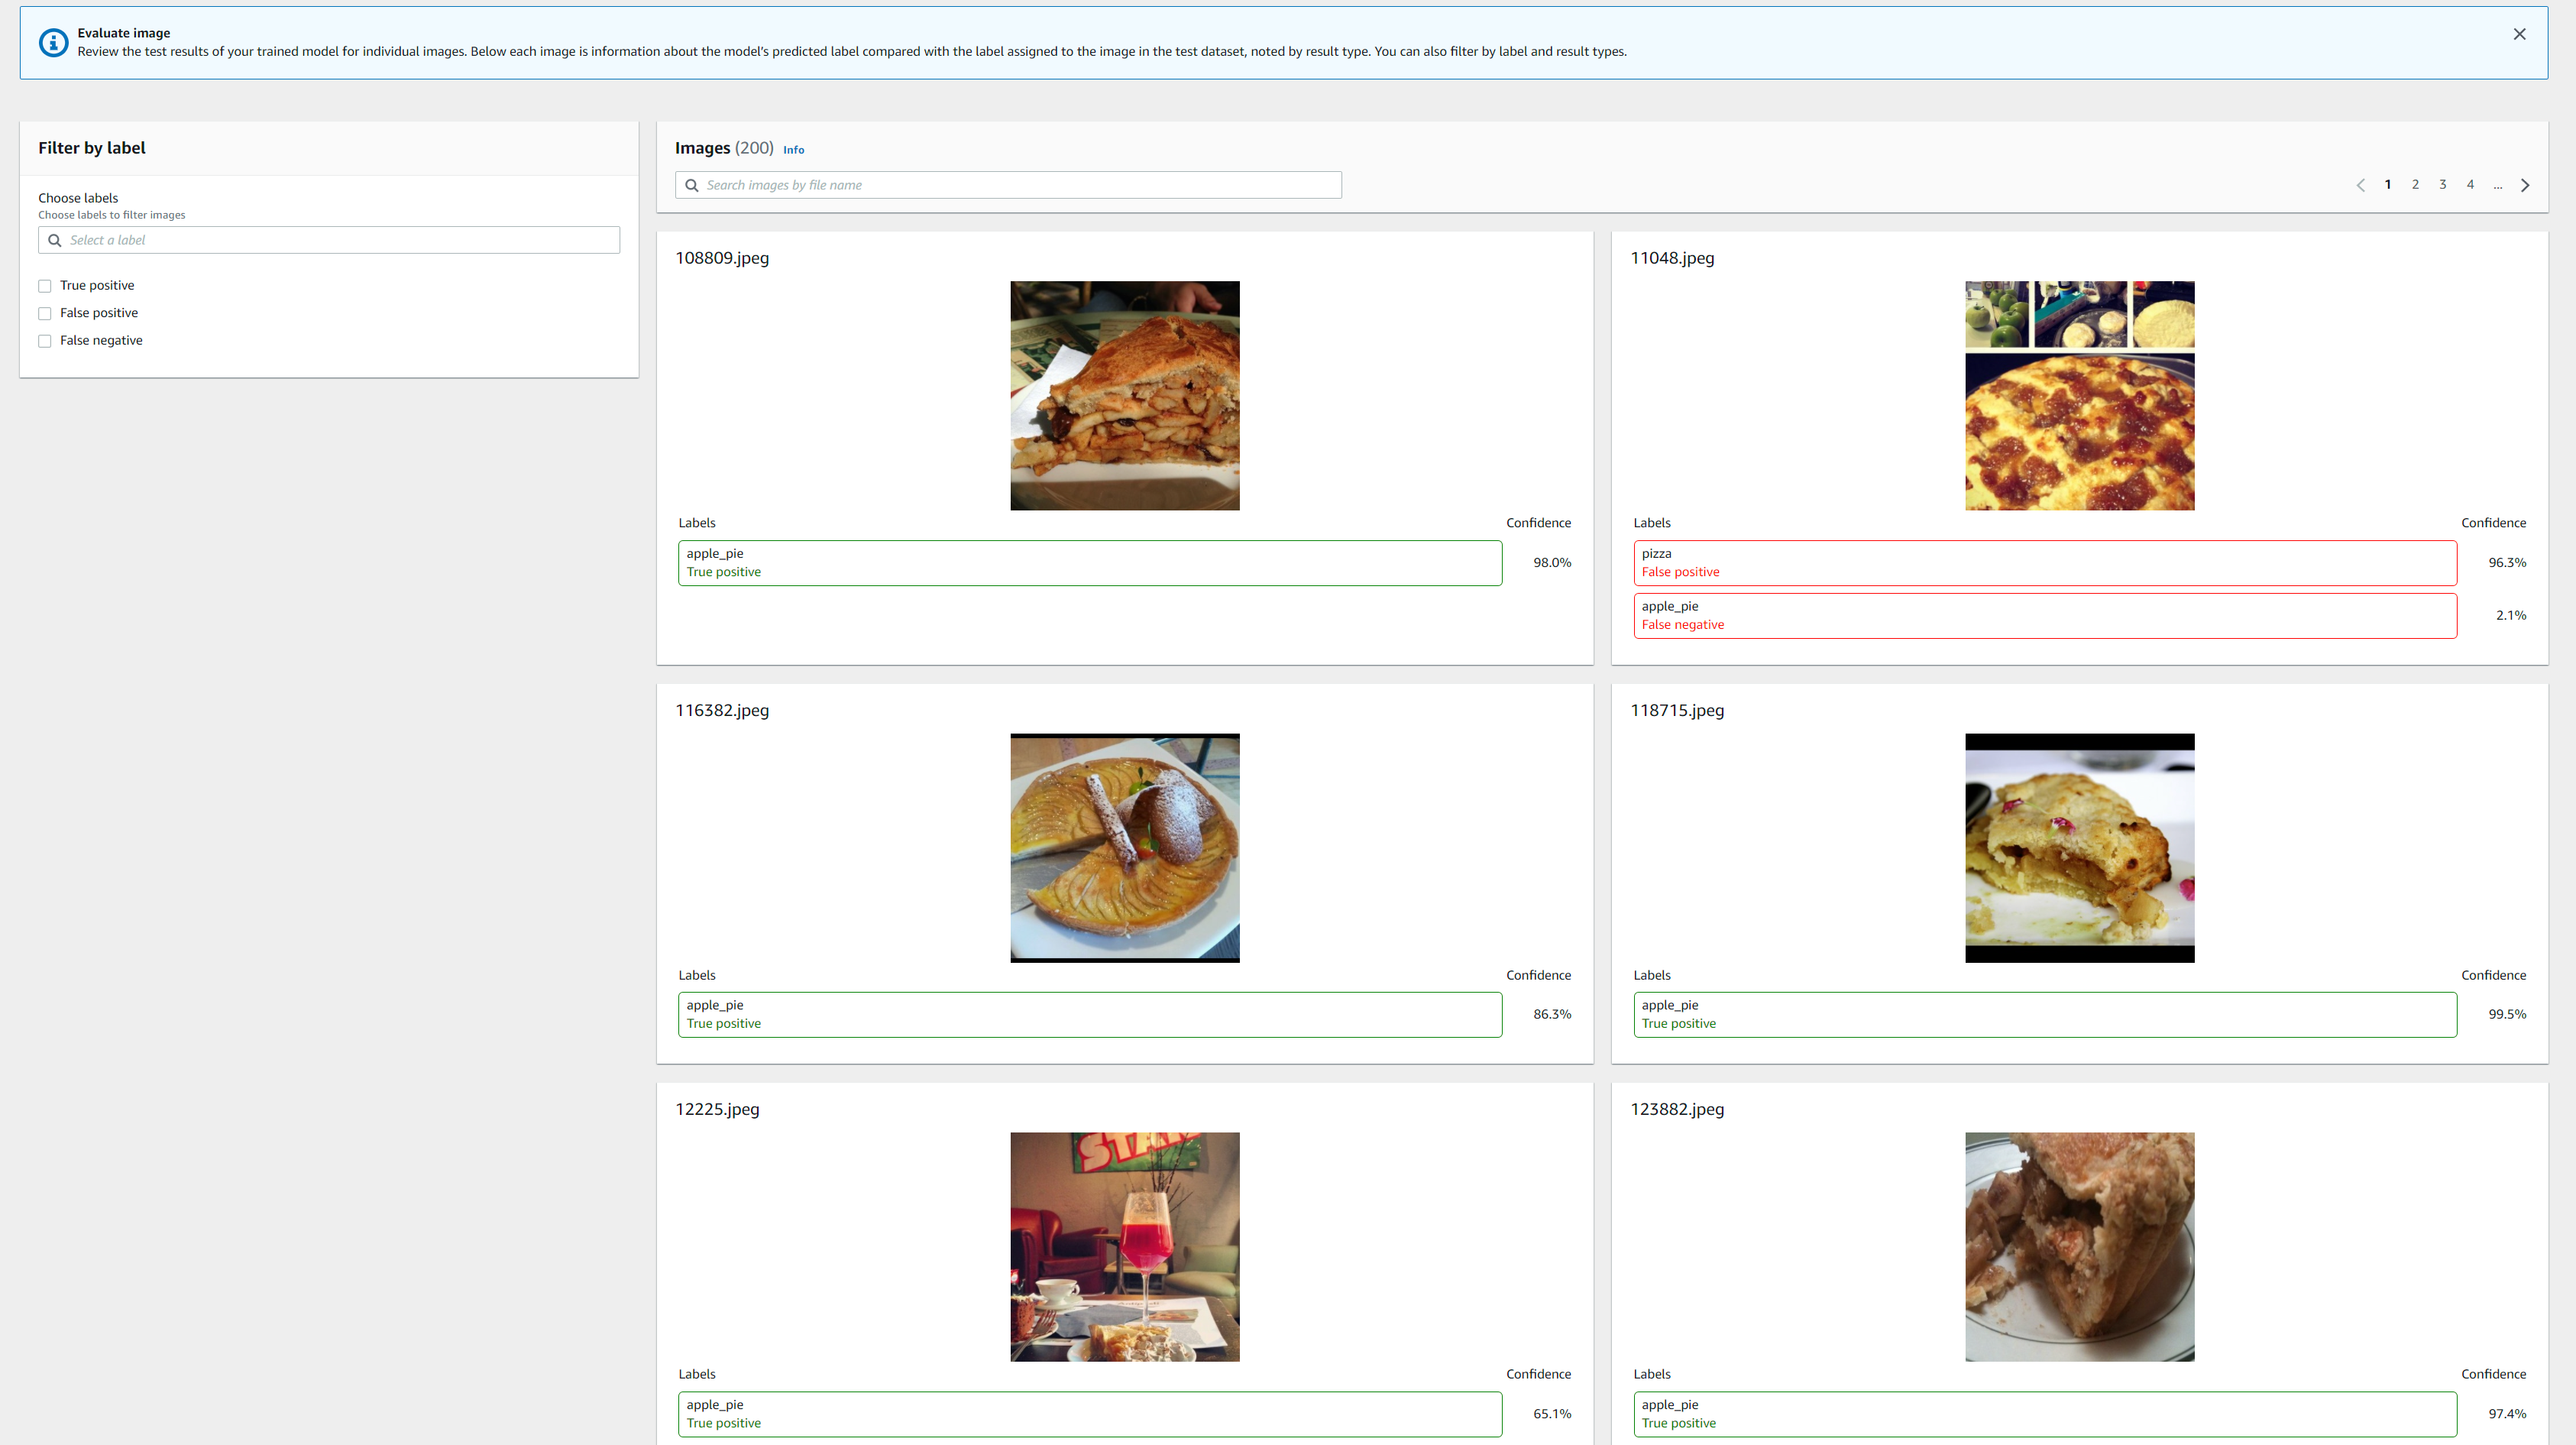Click the blue info circle icon

click(x=53, y=42)
